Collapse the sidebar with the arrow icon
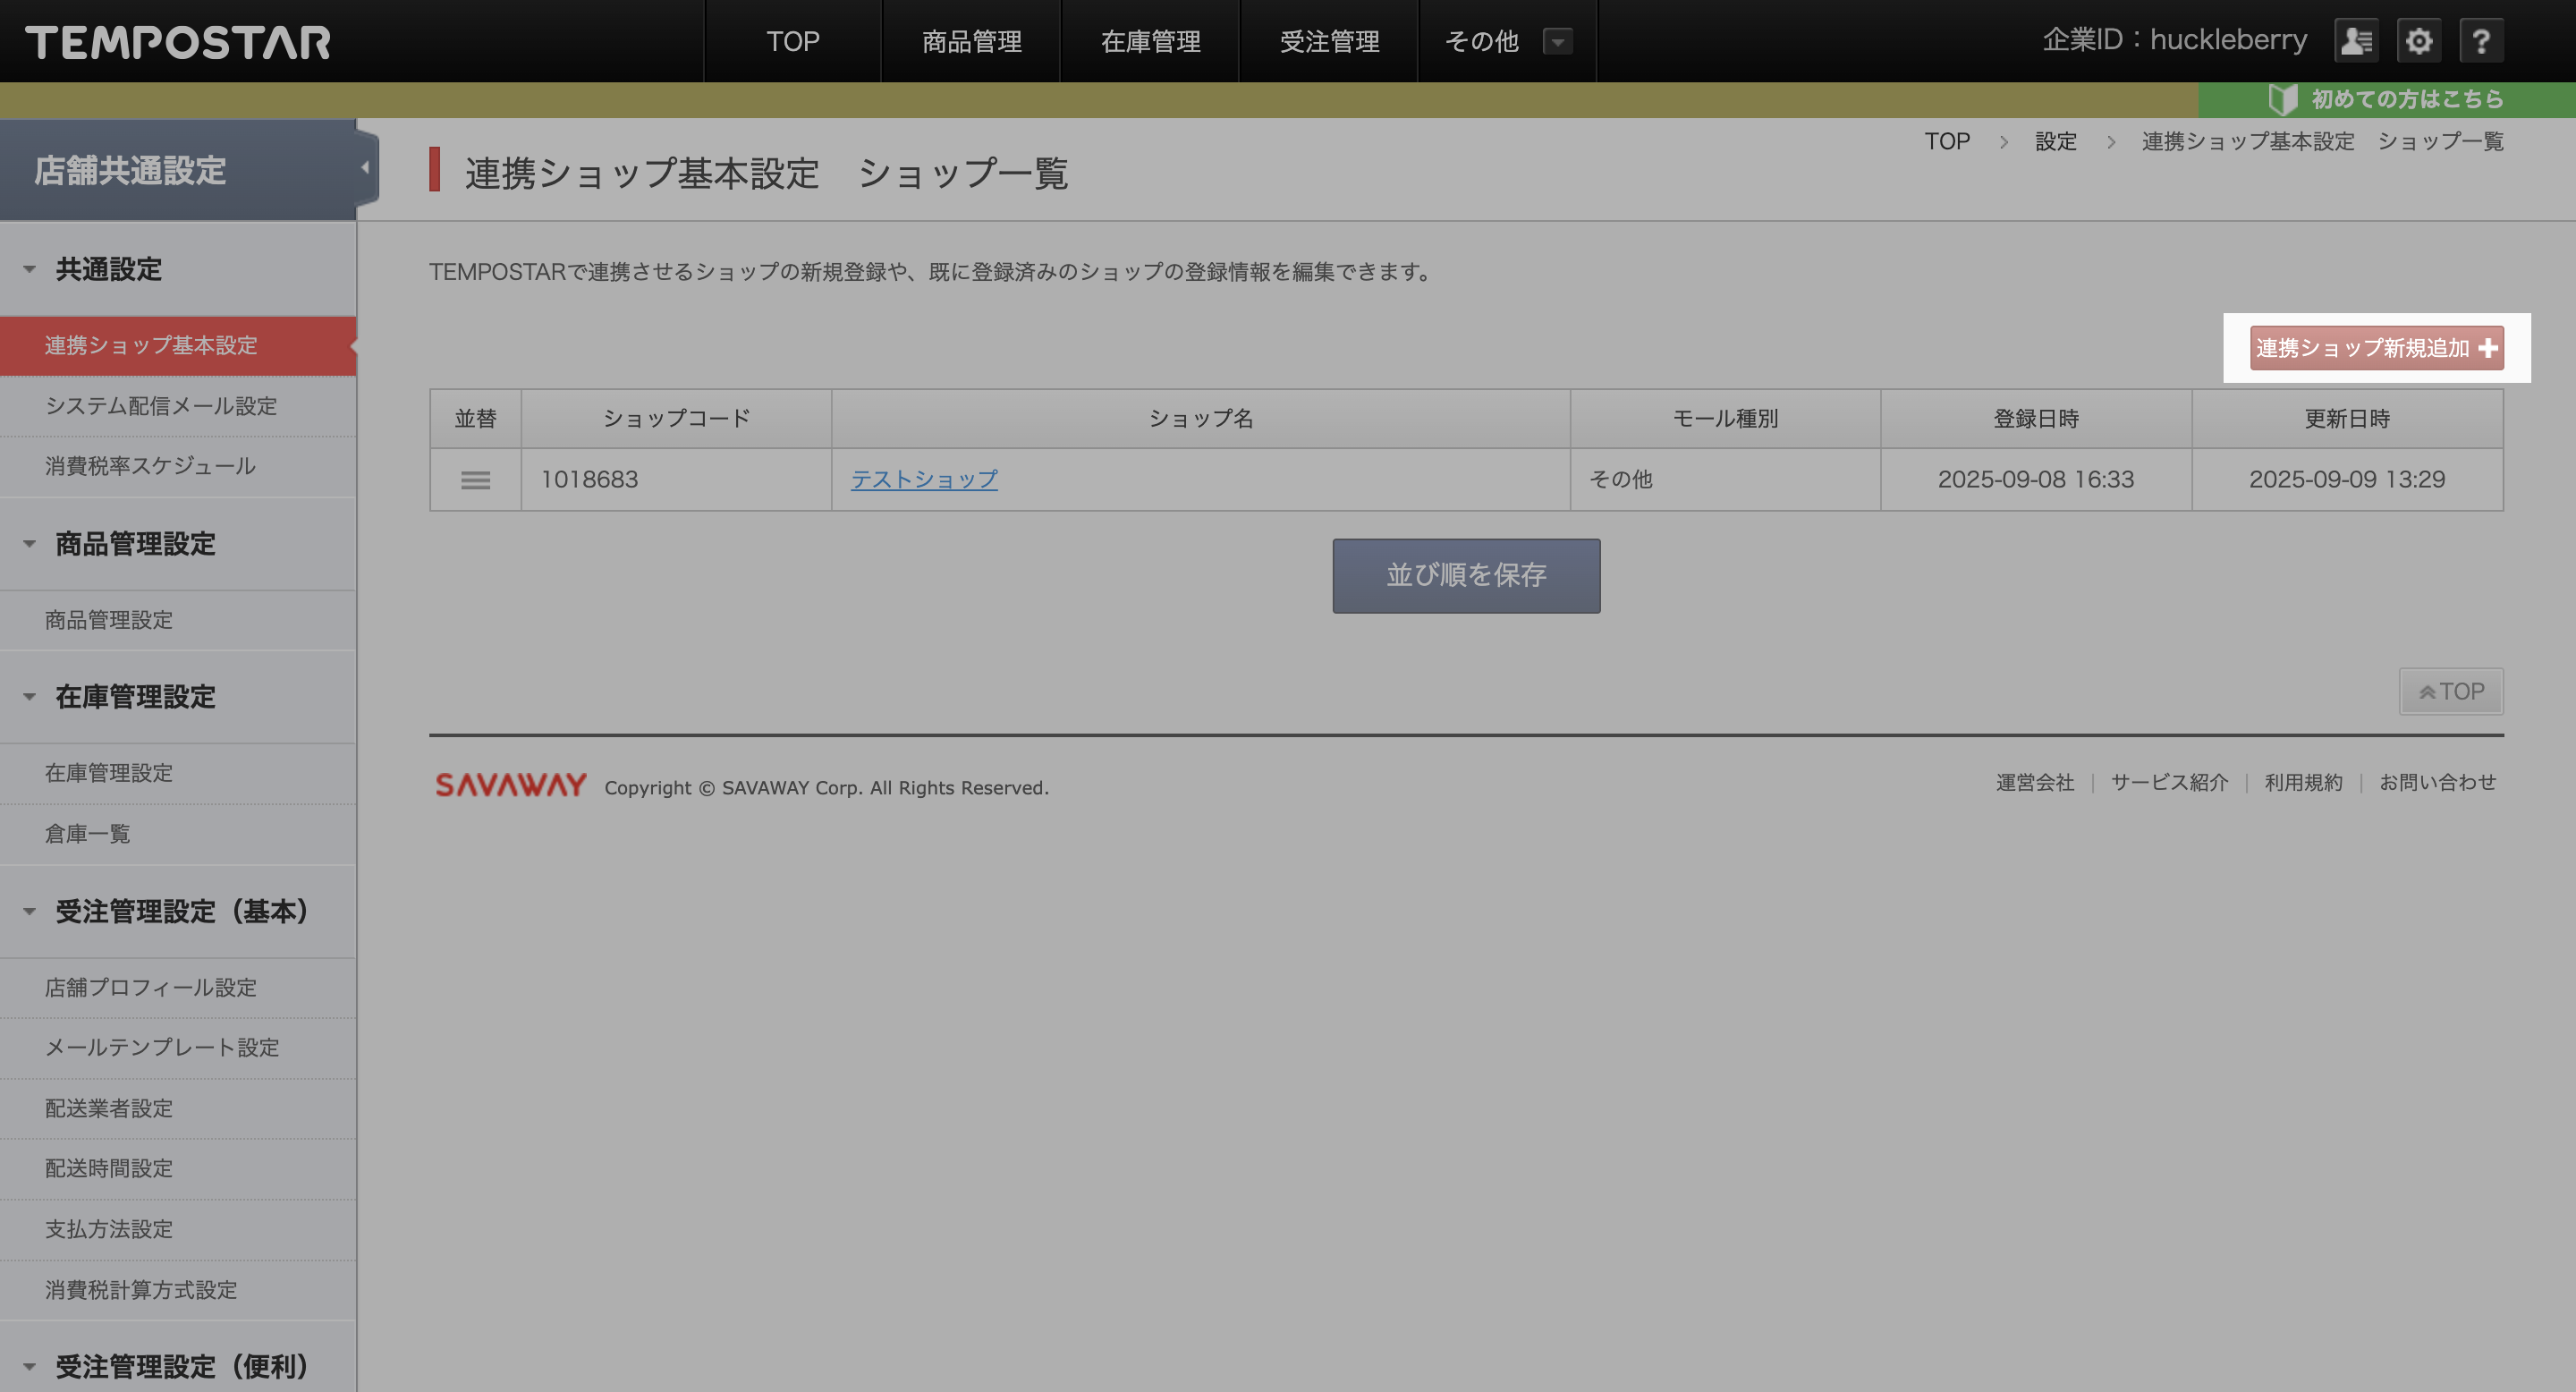The height and width of the screenshot is (1392, 2576). [365, 168]
